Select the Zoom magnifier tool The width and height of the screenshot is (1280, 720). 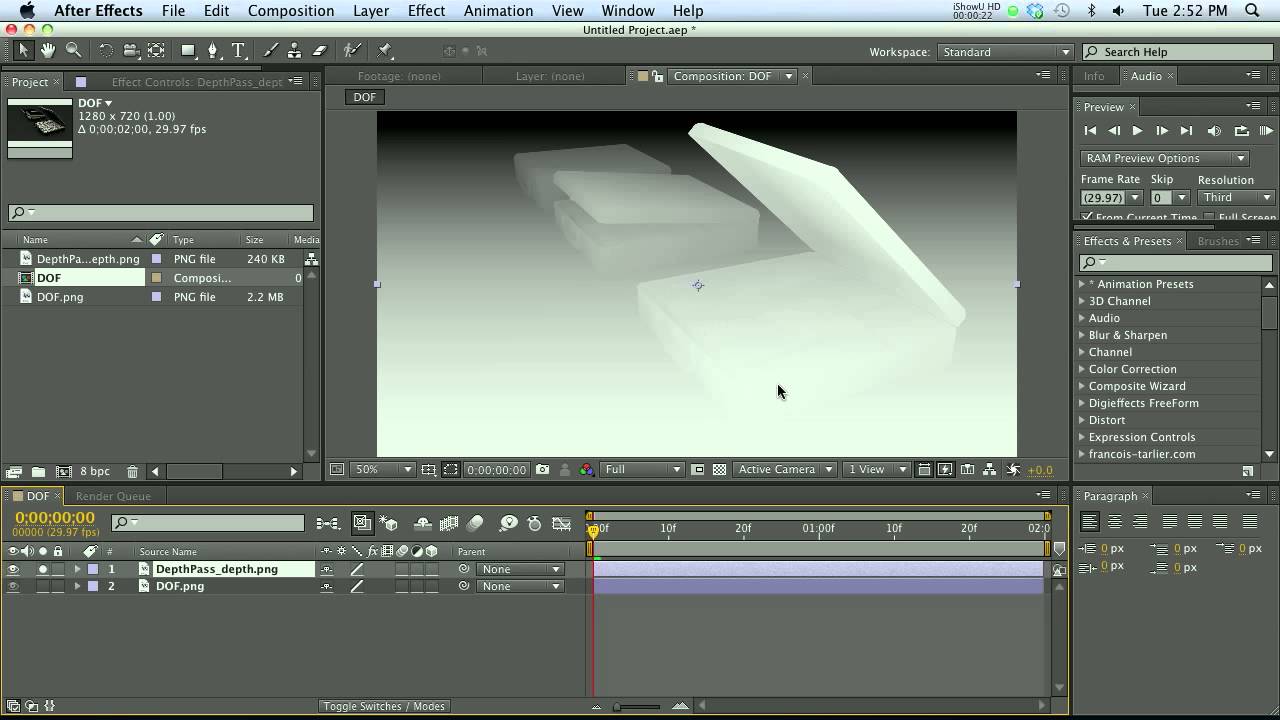point(73,50)
